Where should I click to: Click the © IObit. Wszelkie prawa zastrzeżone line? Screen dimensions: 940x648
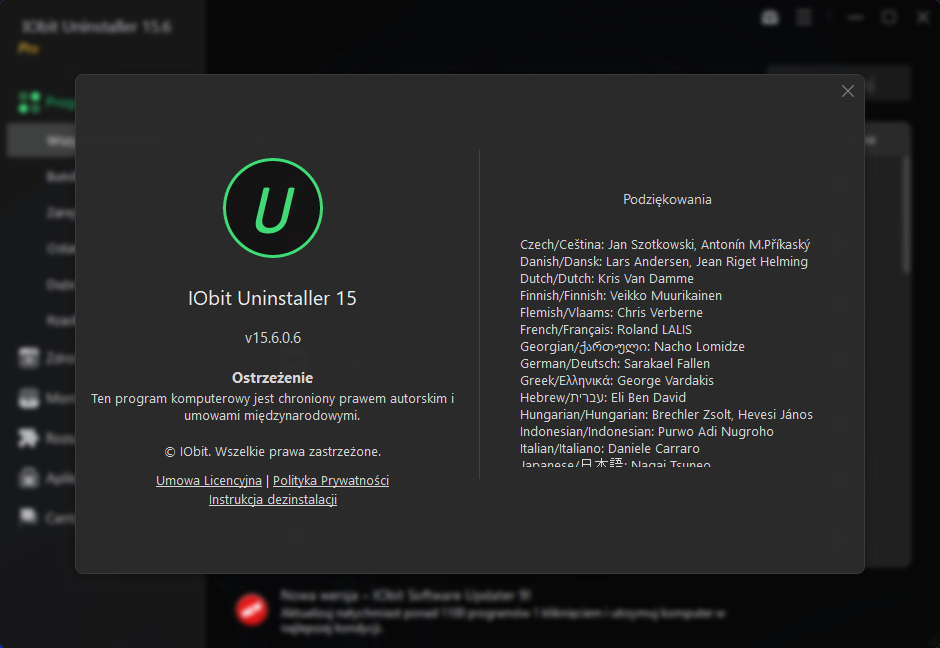coord(273,451)
